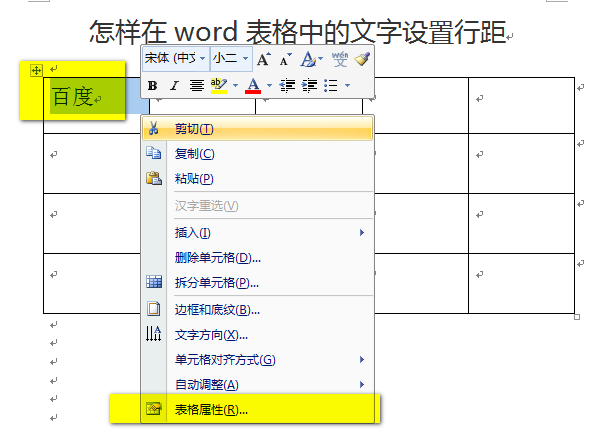Toggle bold formatting in mini toolbar
600x429 pixels.
tap(152, 85)
